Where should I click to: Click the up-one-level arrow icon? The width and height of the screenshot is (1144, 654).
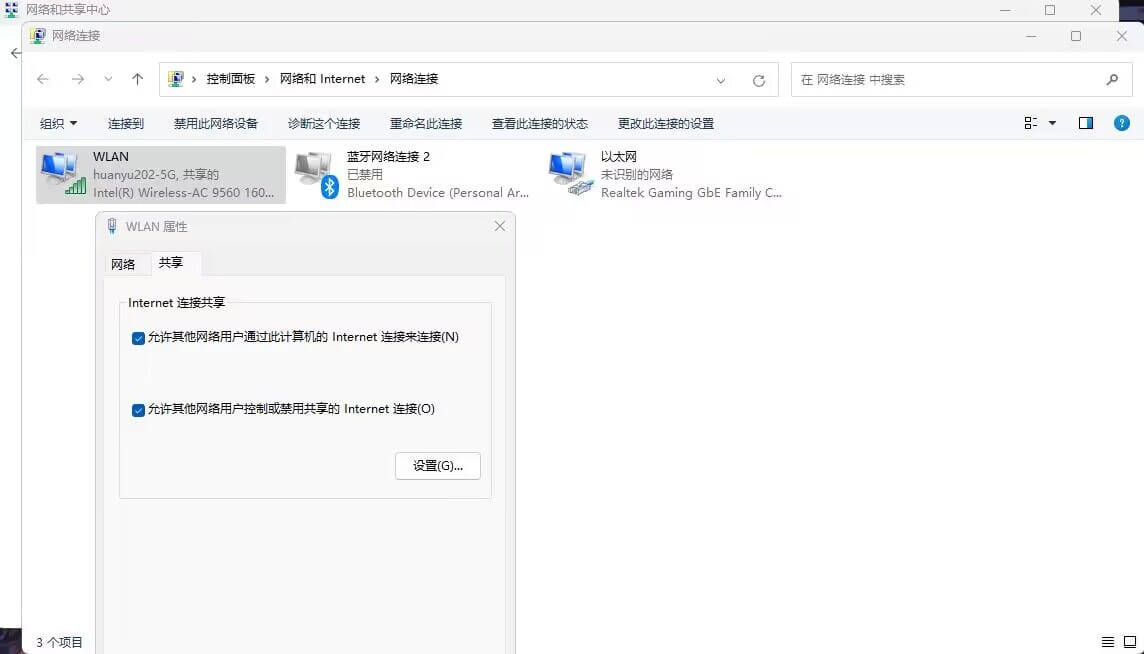[138, 79]
